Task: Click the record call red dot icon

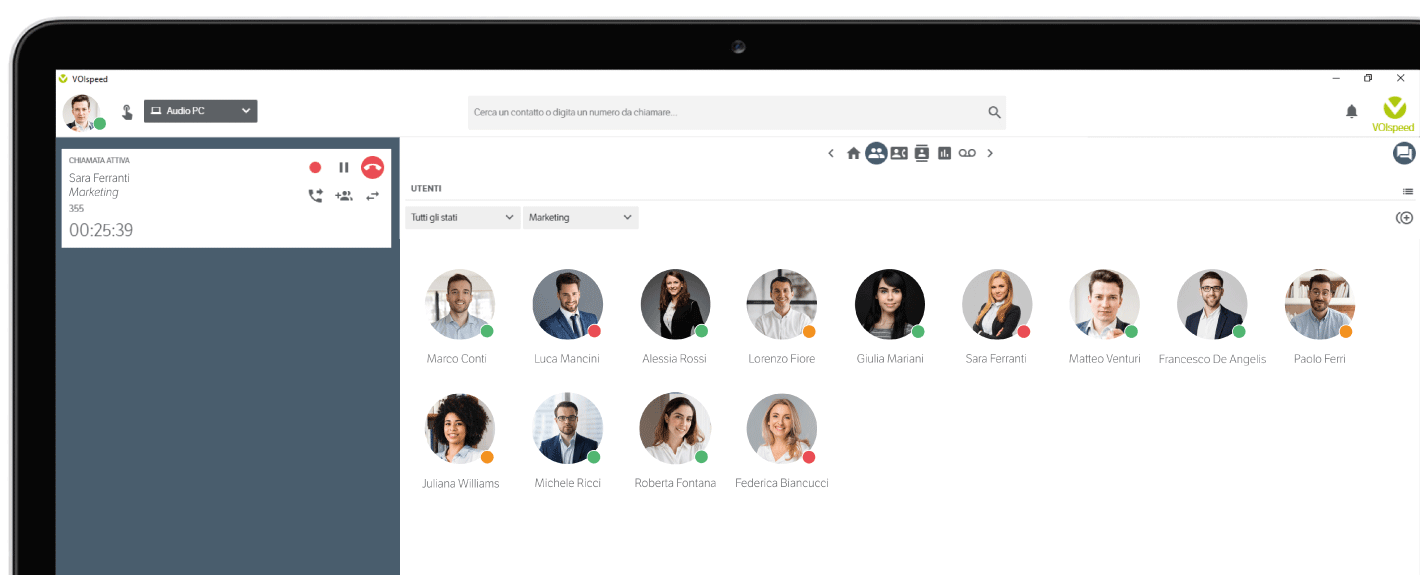Action: (315, 168)
